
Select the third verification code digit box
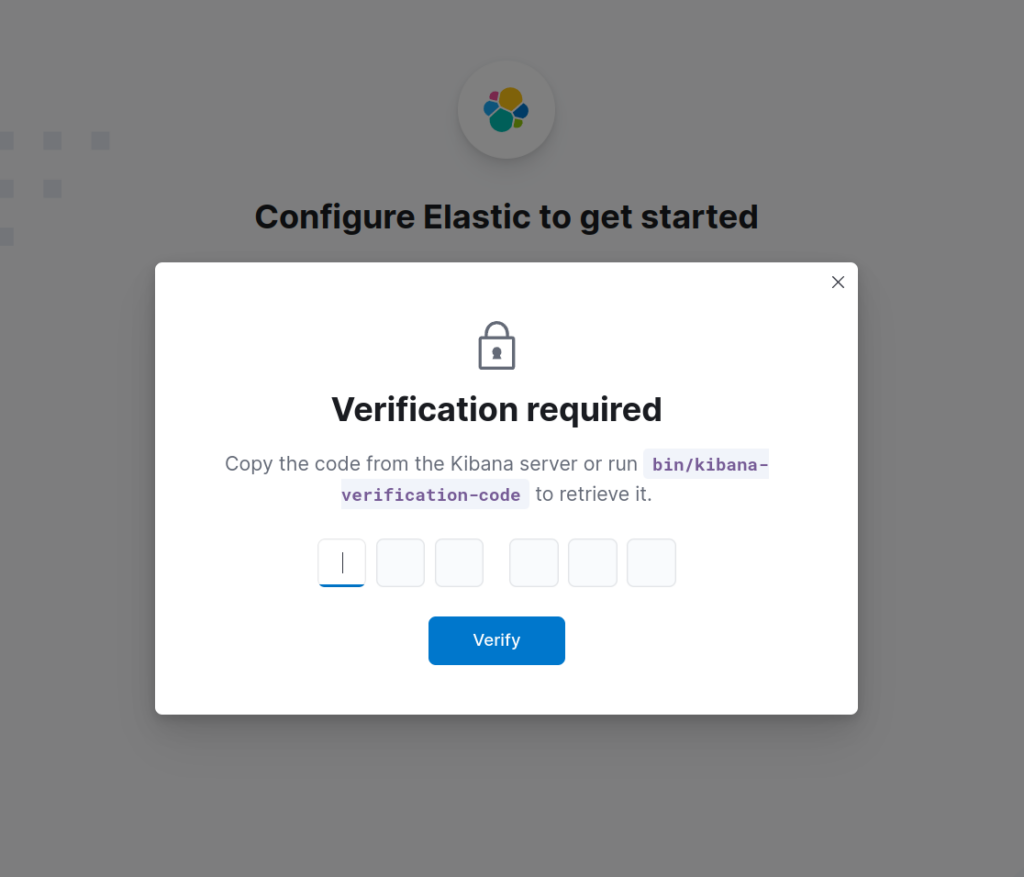pyautogui.click(x=459, y=563)
